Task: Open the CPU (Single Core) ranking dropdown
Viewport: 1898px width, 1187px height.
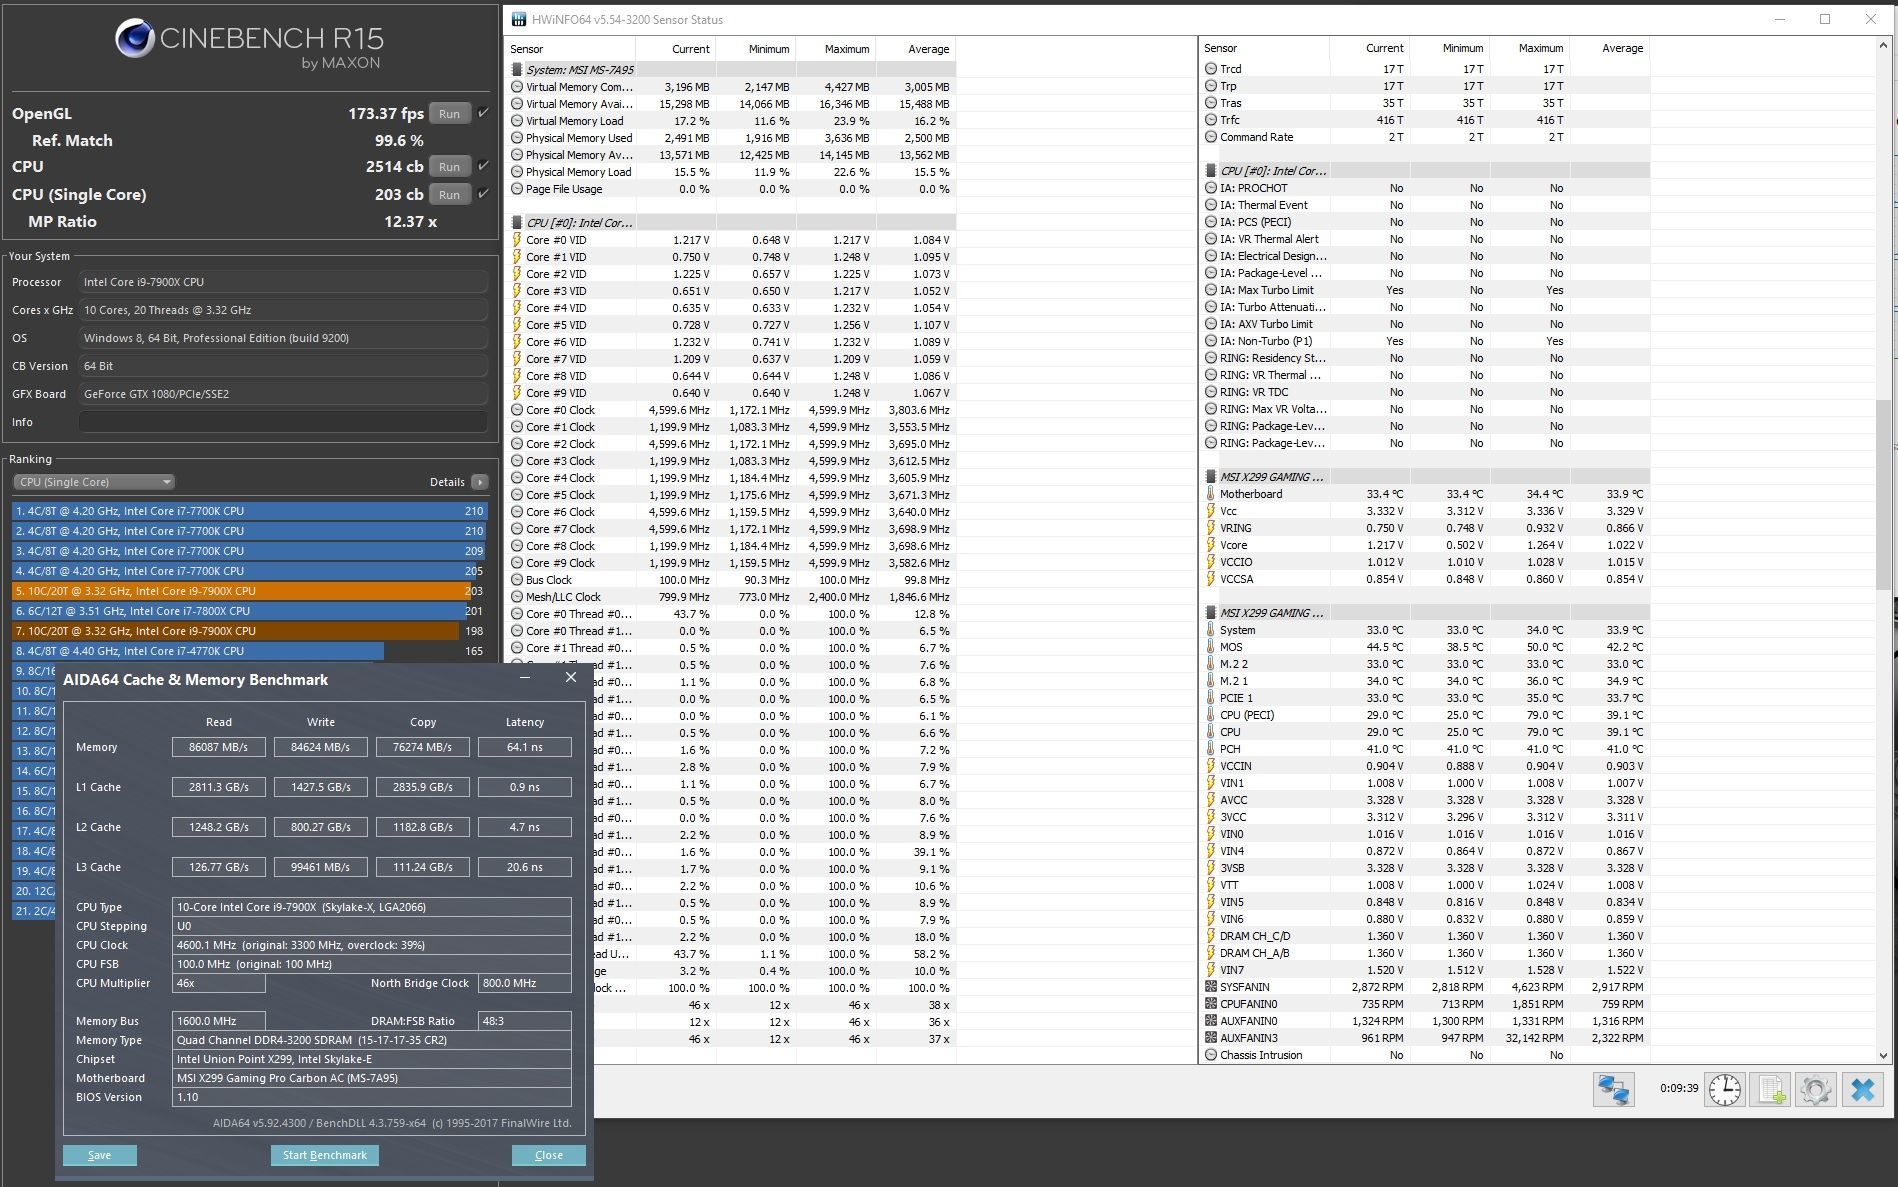Action: (94, 482)
